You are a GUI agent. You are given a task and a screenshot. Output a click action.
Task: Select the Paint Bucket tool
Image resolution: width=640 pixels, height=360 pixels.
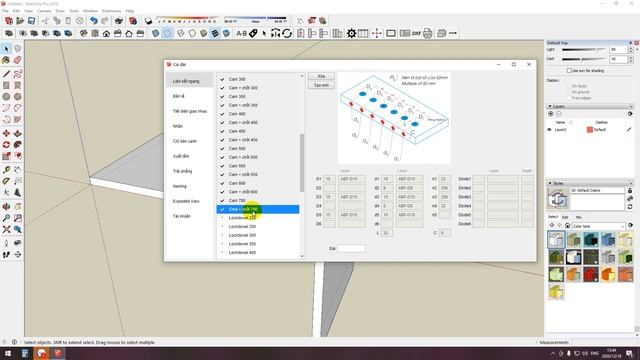pos(6,60)
